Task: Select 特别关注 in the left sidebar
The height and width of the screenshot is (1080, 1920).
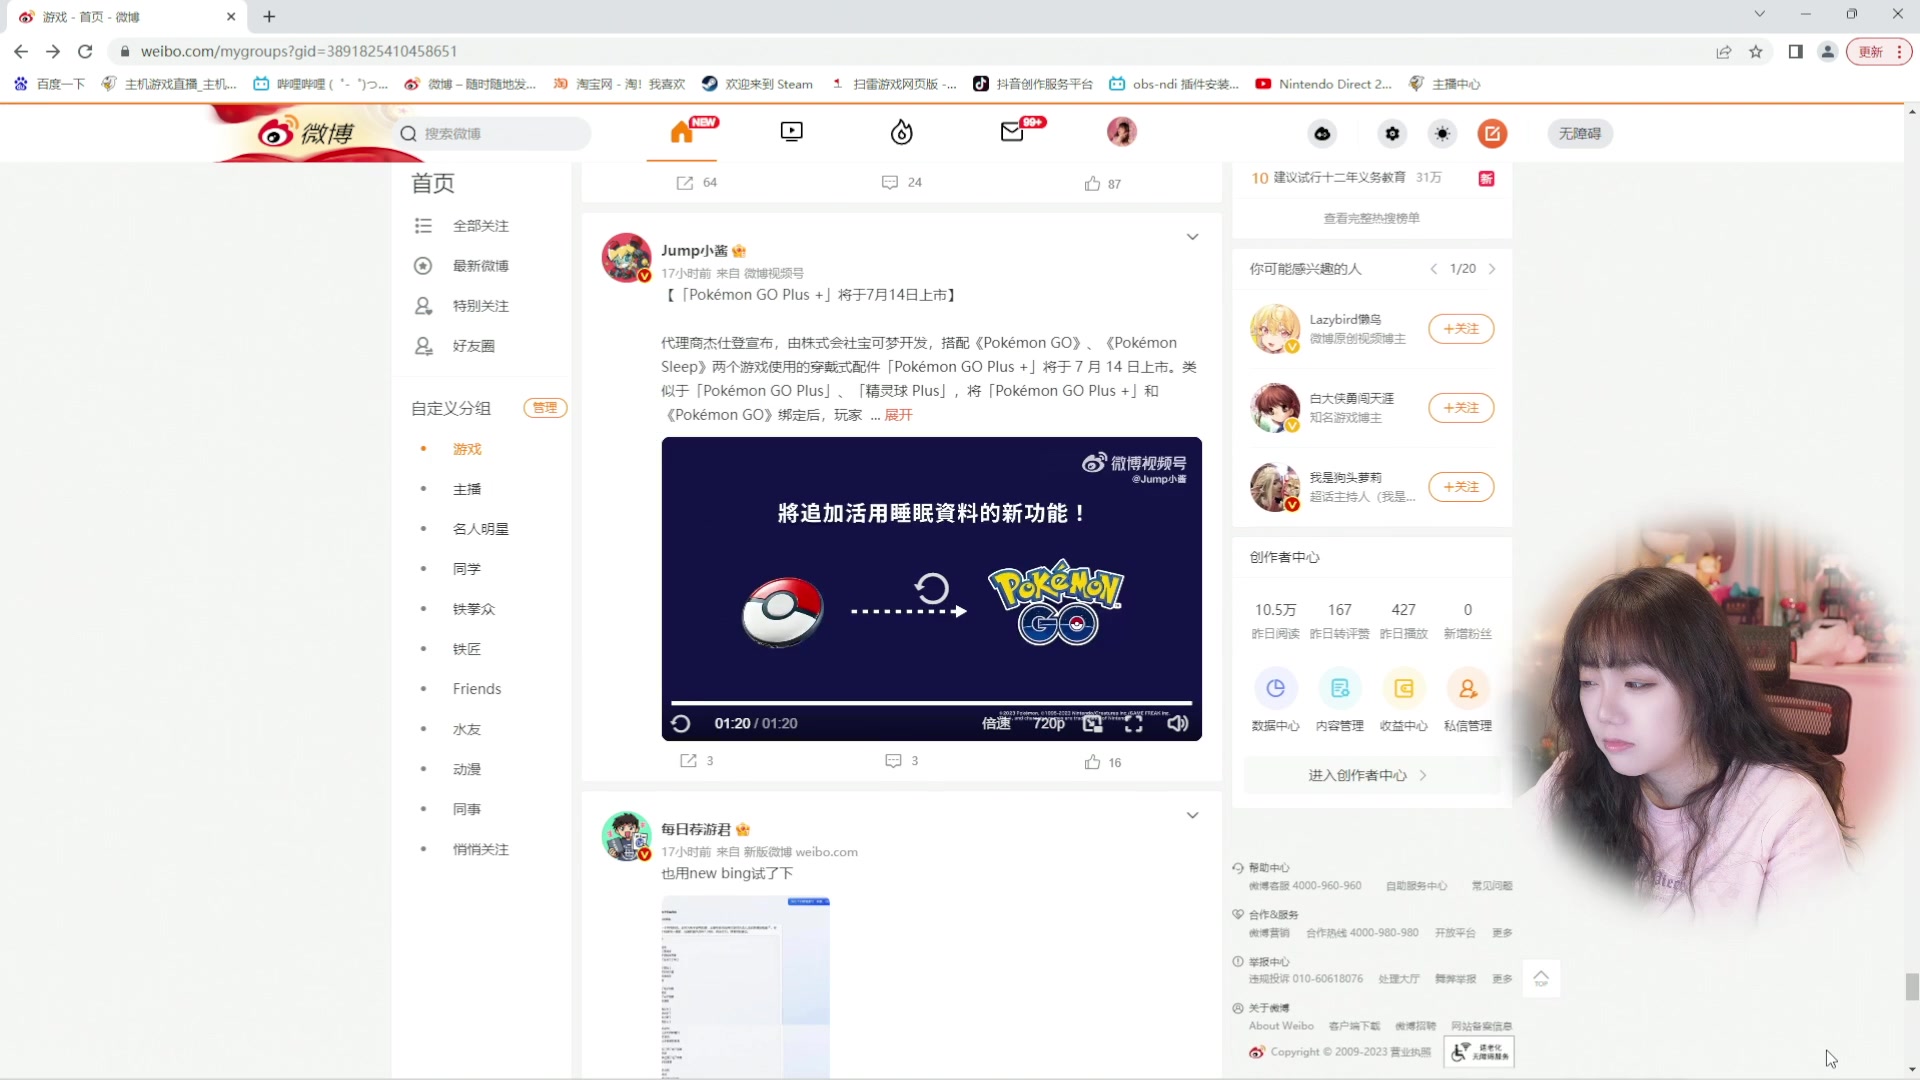Action: [x=481, y=306]
